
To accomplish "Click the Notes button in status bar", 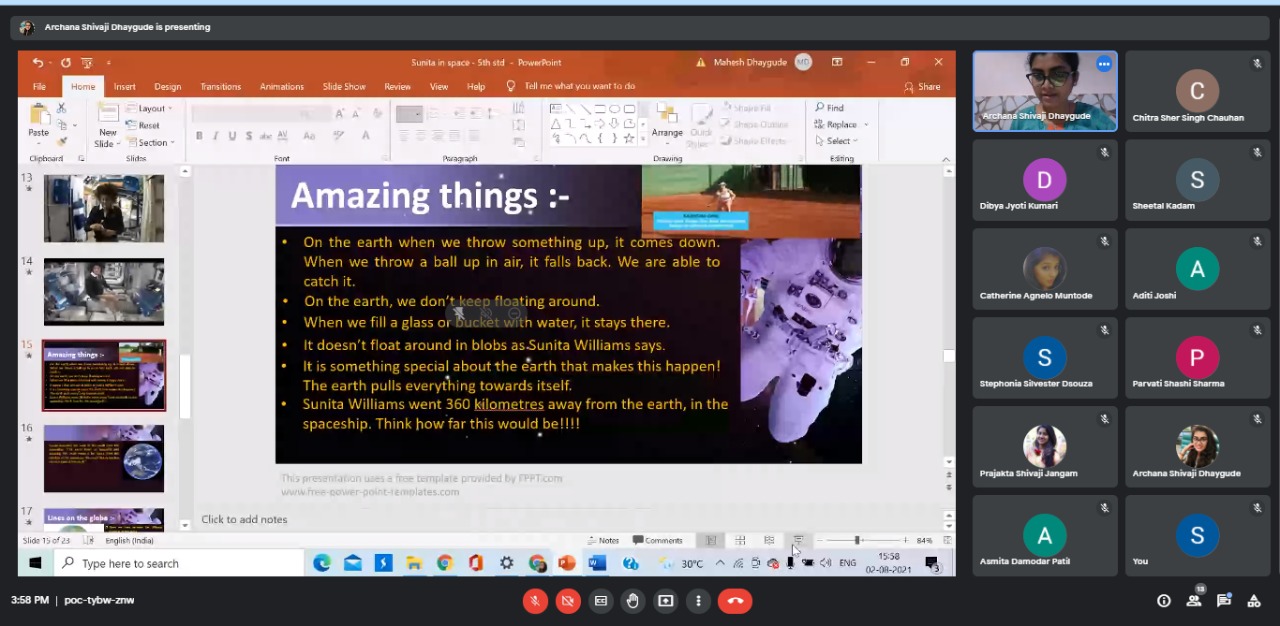I will [603, 540].
